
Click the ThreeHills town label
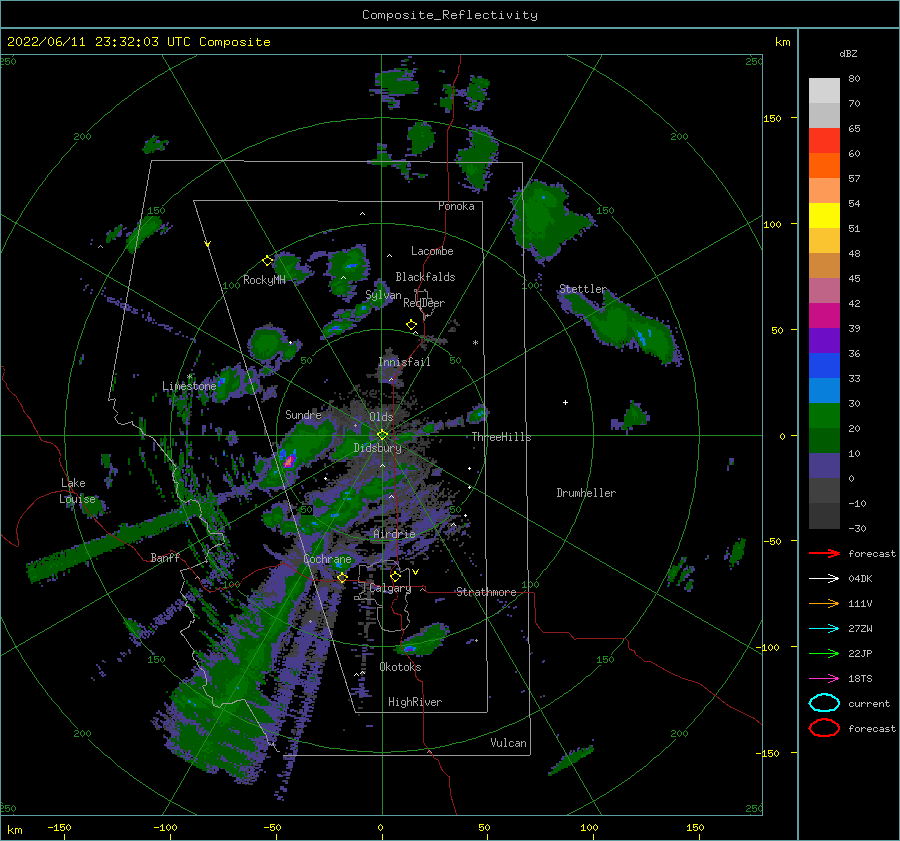click(501, 437)
